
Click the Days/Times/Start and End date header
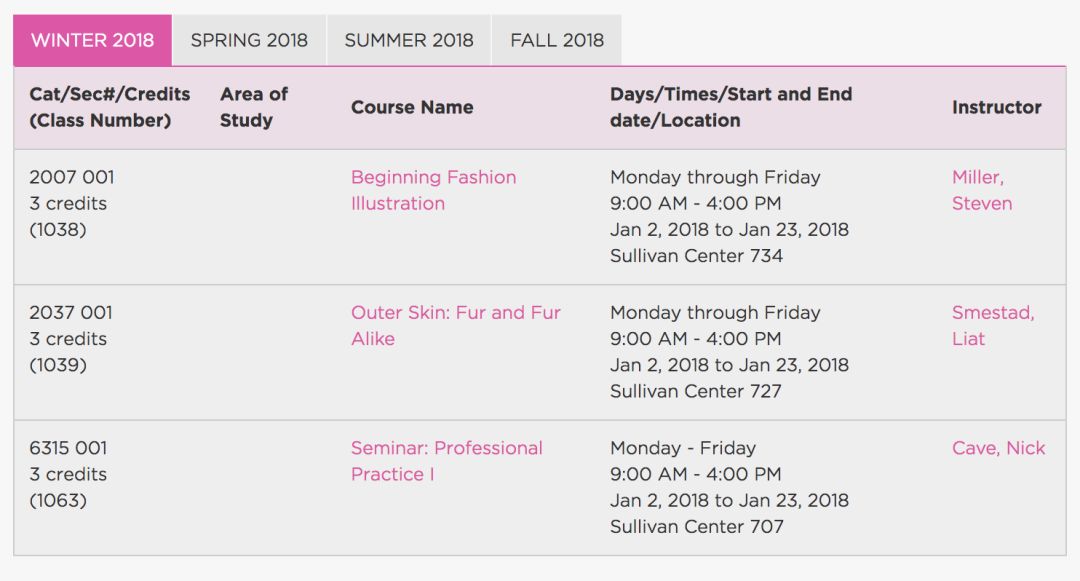tap(731, 107)
